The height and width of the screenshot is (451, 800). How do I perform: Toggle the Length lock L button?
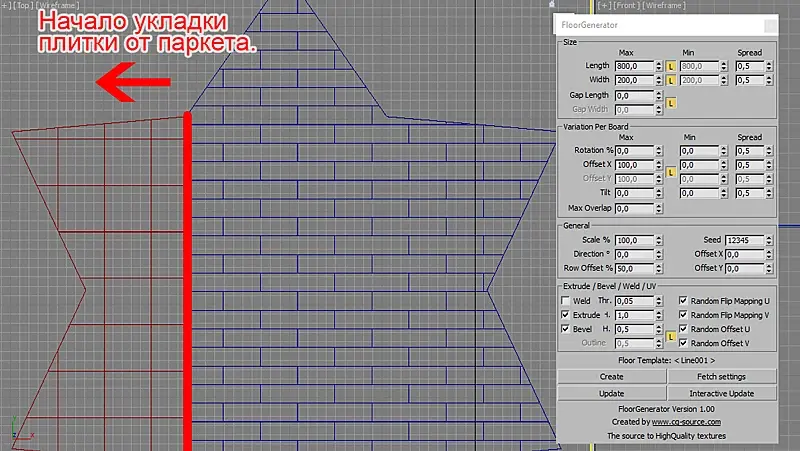click(x=671, y=66)
